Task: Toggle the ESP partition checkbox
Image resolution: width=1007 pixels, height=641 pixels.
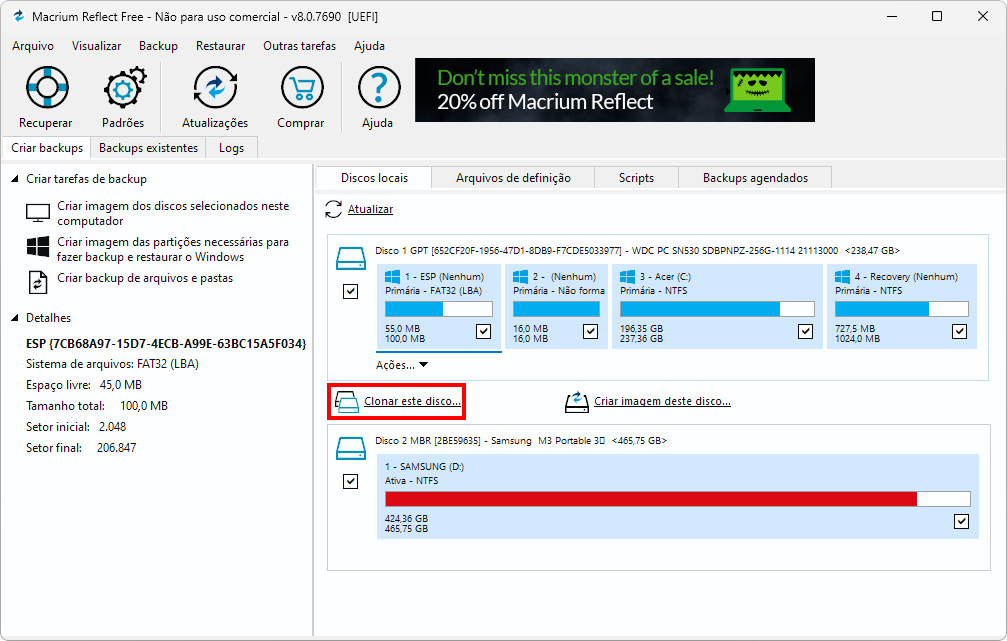Action: click(x=484, y=331)
